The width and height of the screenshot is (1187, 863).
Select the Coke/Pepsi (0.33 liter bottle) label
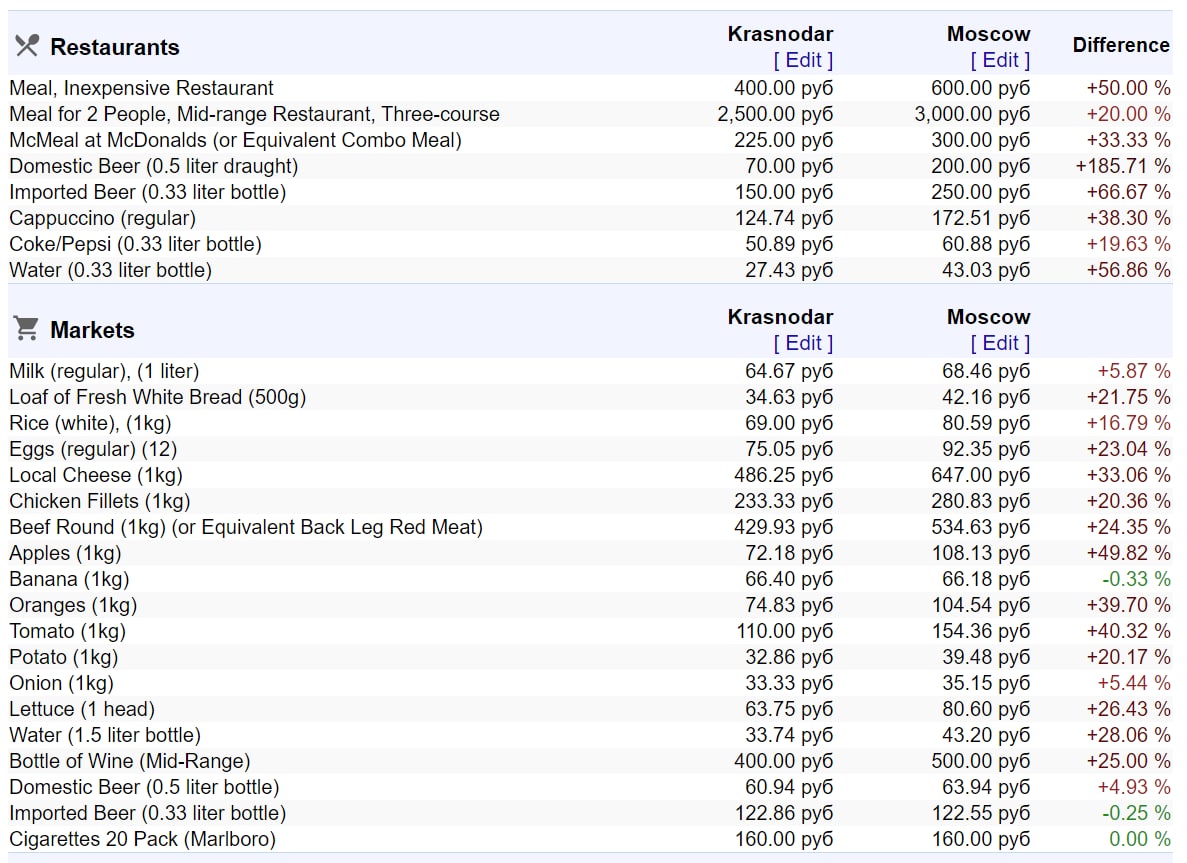136,245
